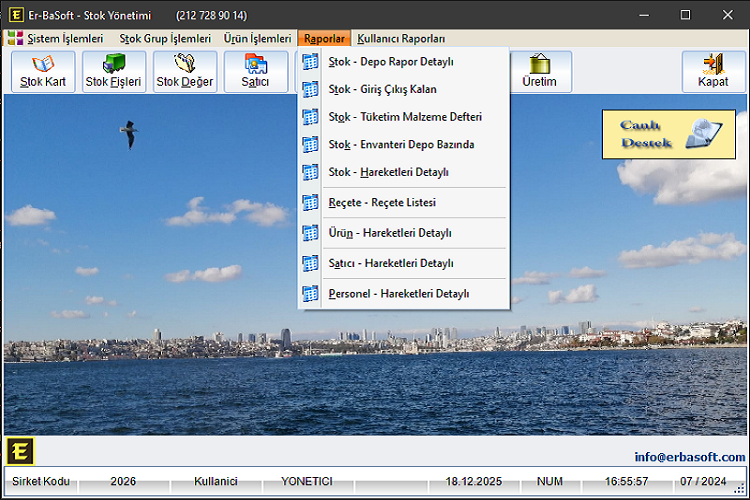Choose Stok - Giriş Çıkış Kalan report
Viewport: 750px width, 500px height.
point(382,89)
